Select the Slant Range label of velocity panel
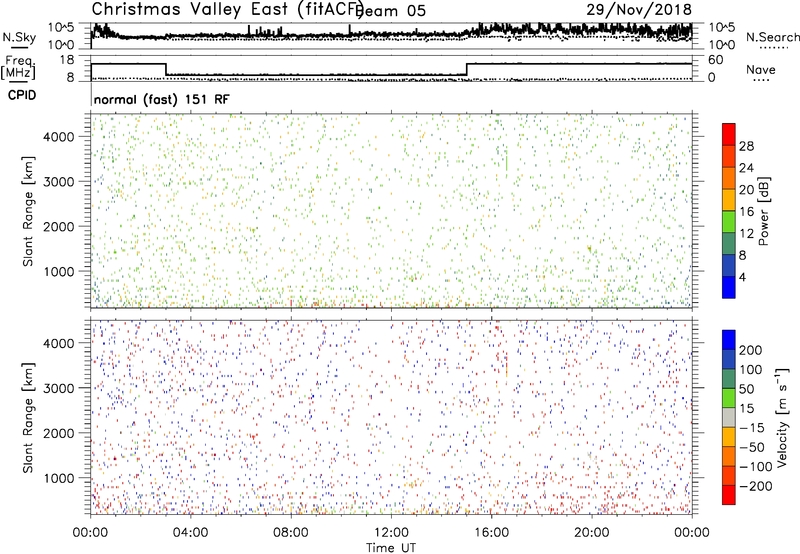 (28, 418)
